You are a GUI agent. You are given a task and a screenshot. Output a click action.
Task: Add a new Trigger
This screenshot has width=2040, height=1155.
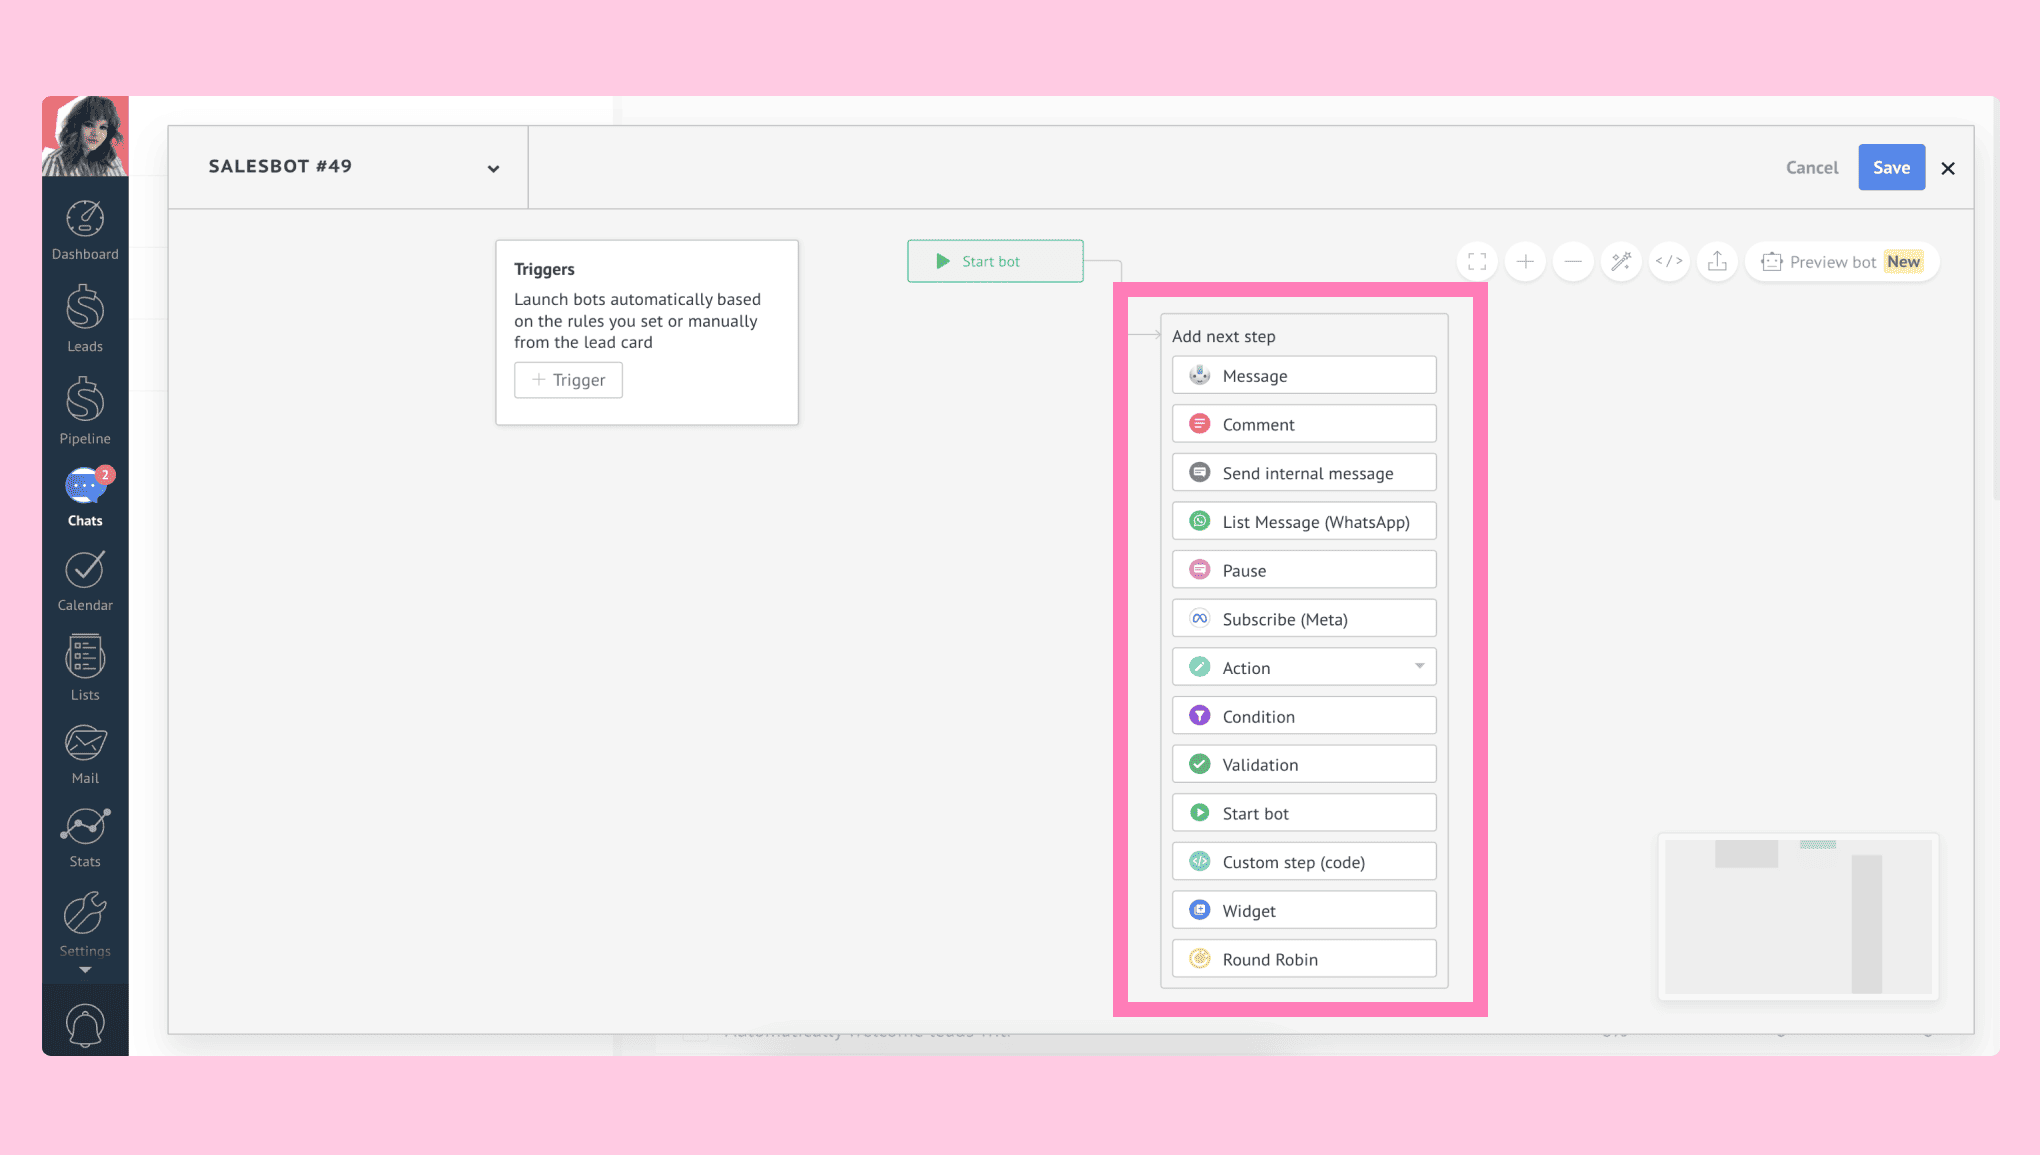568,380
